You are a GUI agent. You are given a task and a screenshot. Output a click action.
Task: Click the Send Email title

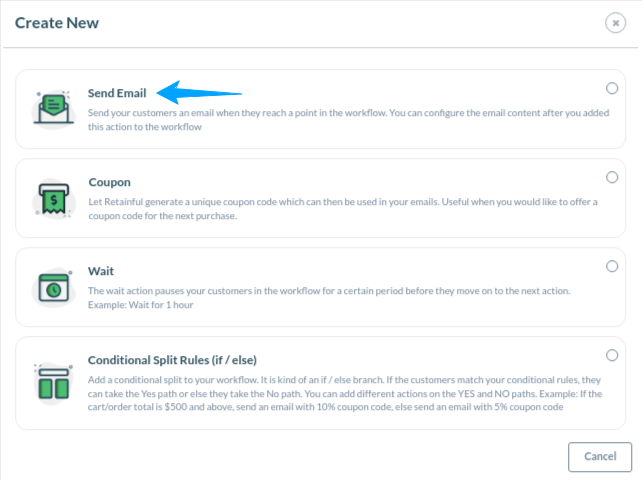point(117,93)
